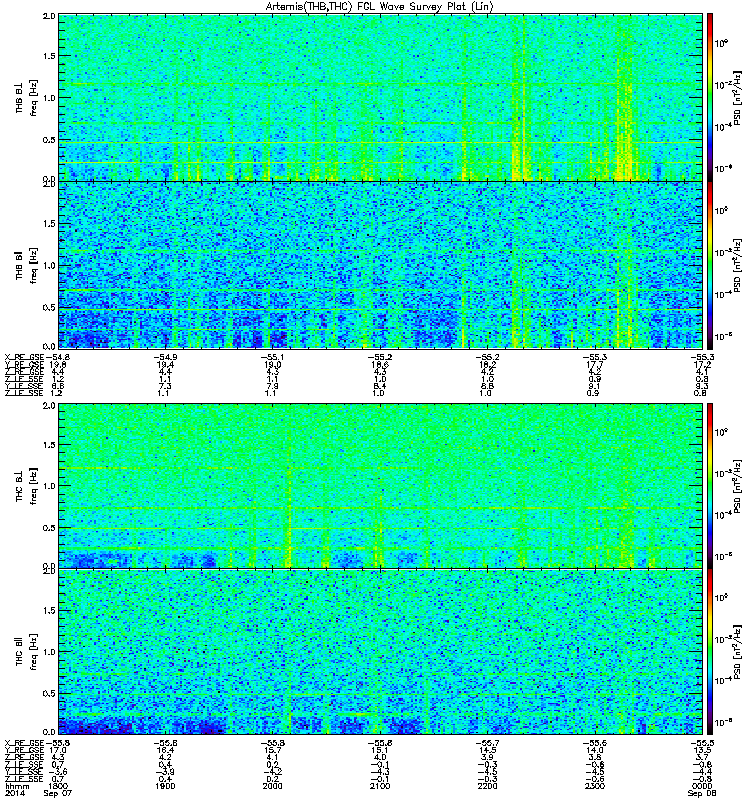
Task: Click the '1.5' frequency tick of the THB B⊥ panel
Action: click(x=49, y=56)
